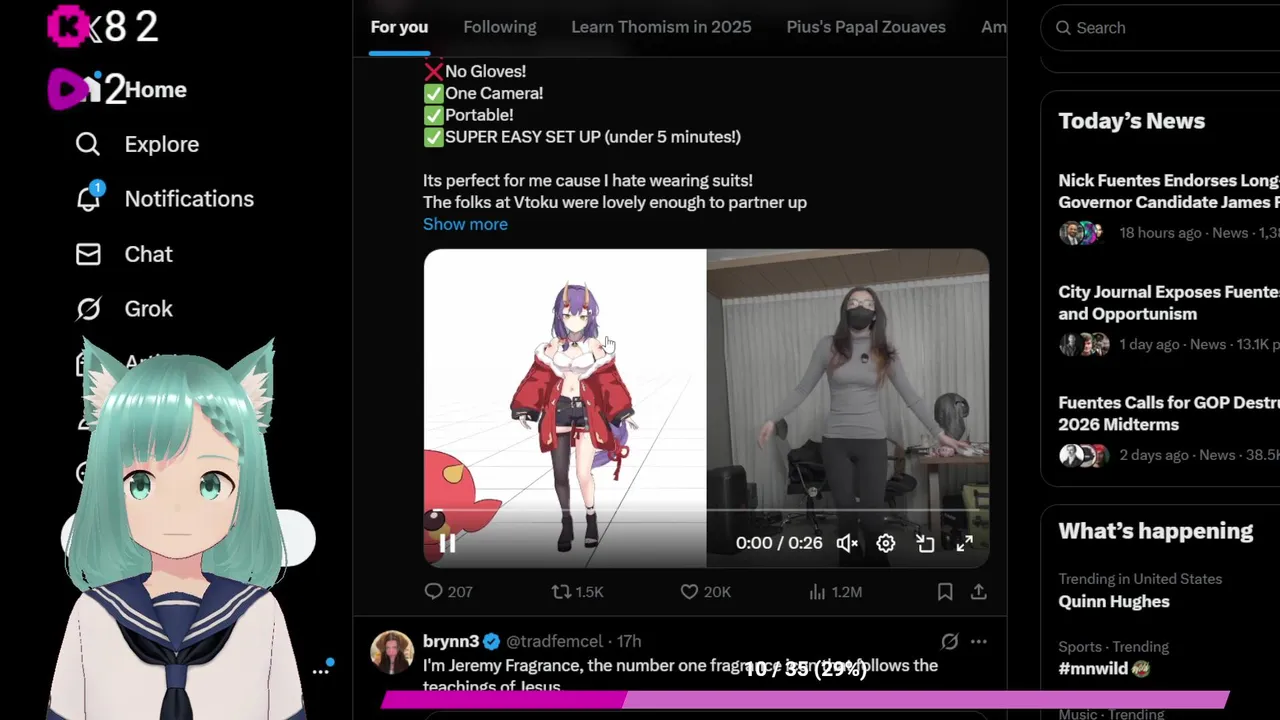Expand the post with Show more
The width and height of the screenshot is (1280, 720).
coord(465,224)
